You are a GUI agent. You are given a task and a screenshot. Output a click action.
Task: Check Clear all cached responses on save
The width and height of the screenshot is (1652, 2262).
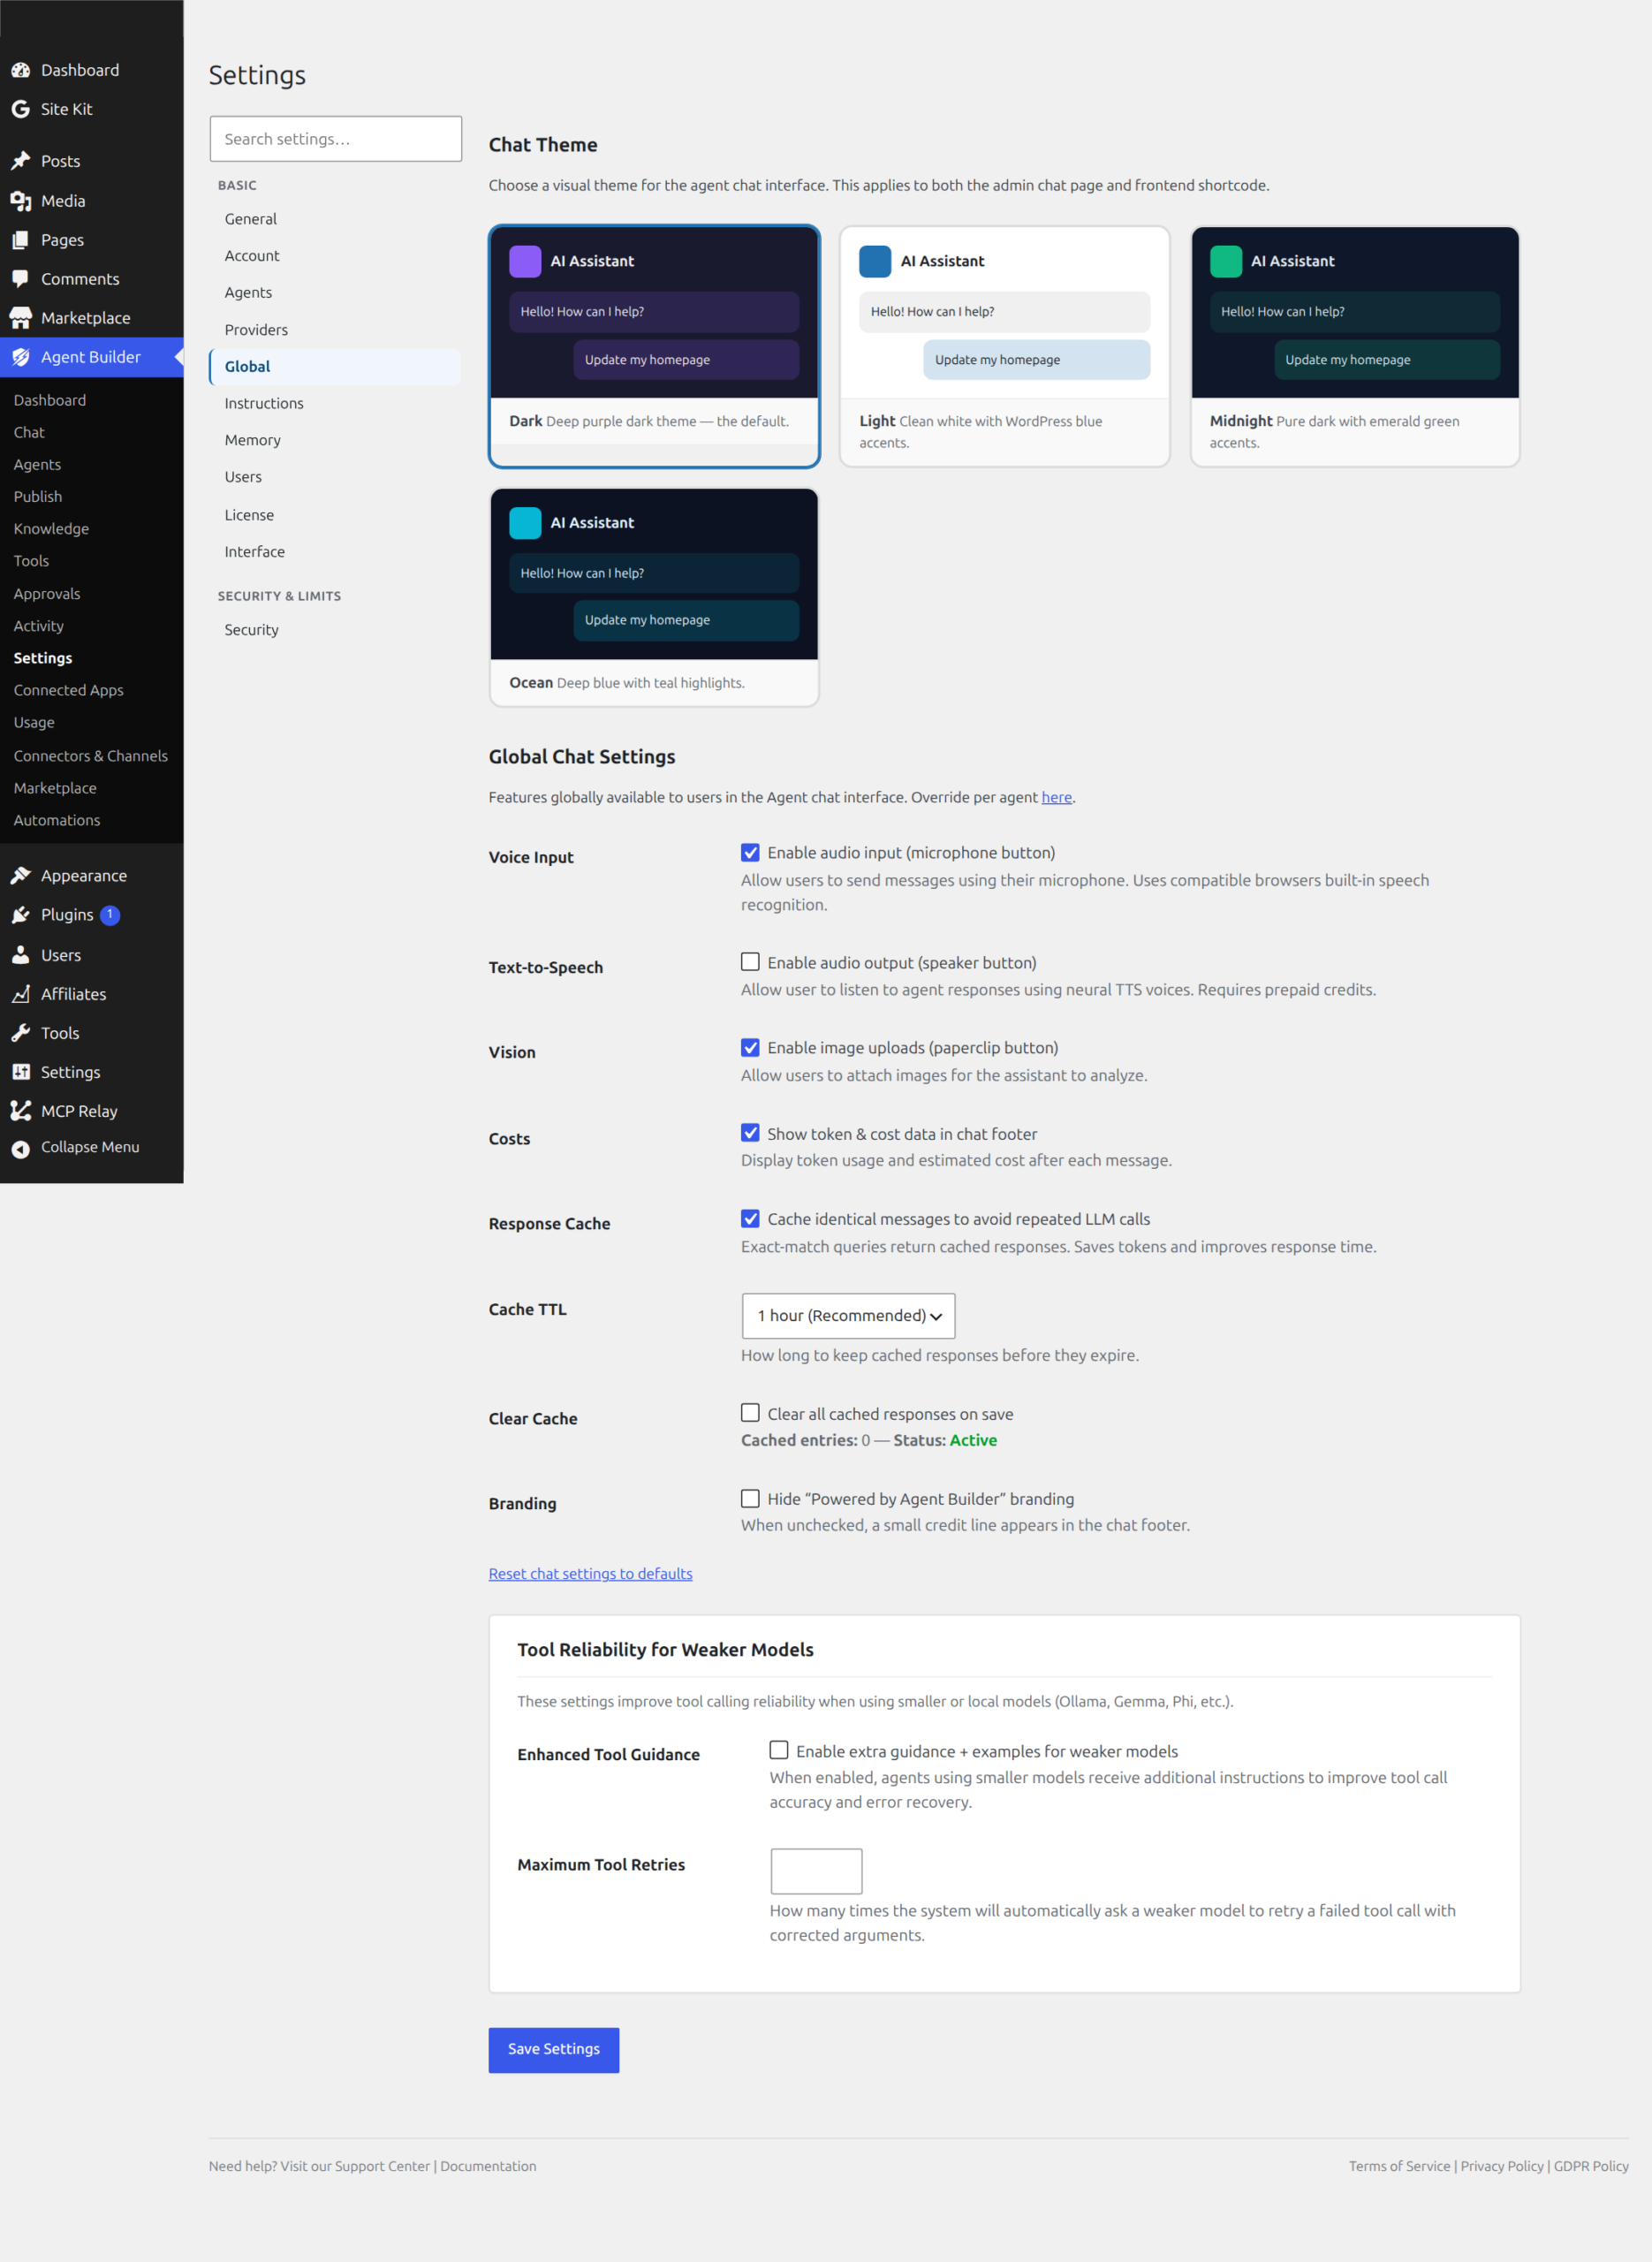pyautogui.click(x=750, y=1413)
